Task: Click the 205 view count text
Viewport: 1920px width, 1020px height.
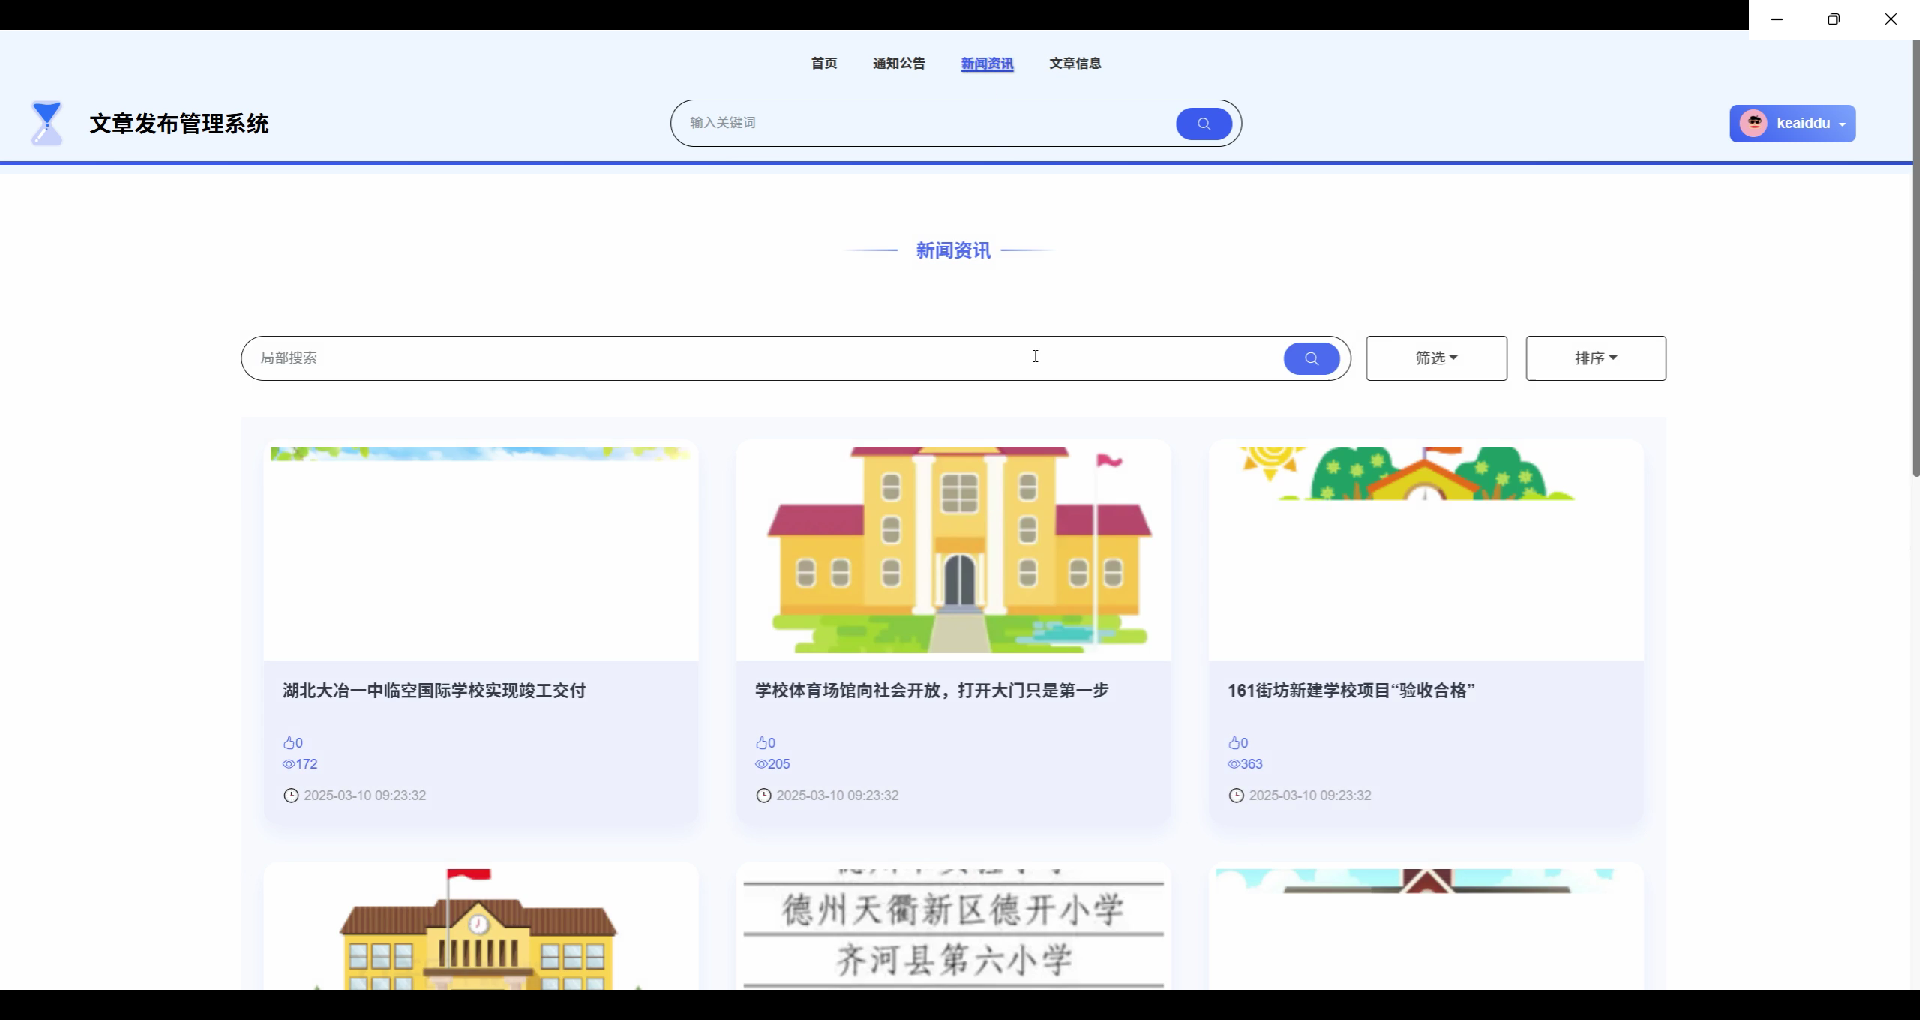Action: point(779,764)
